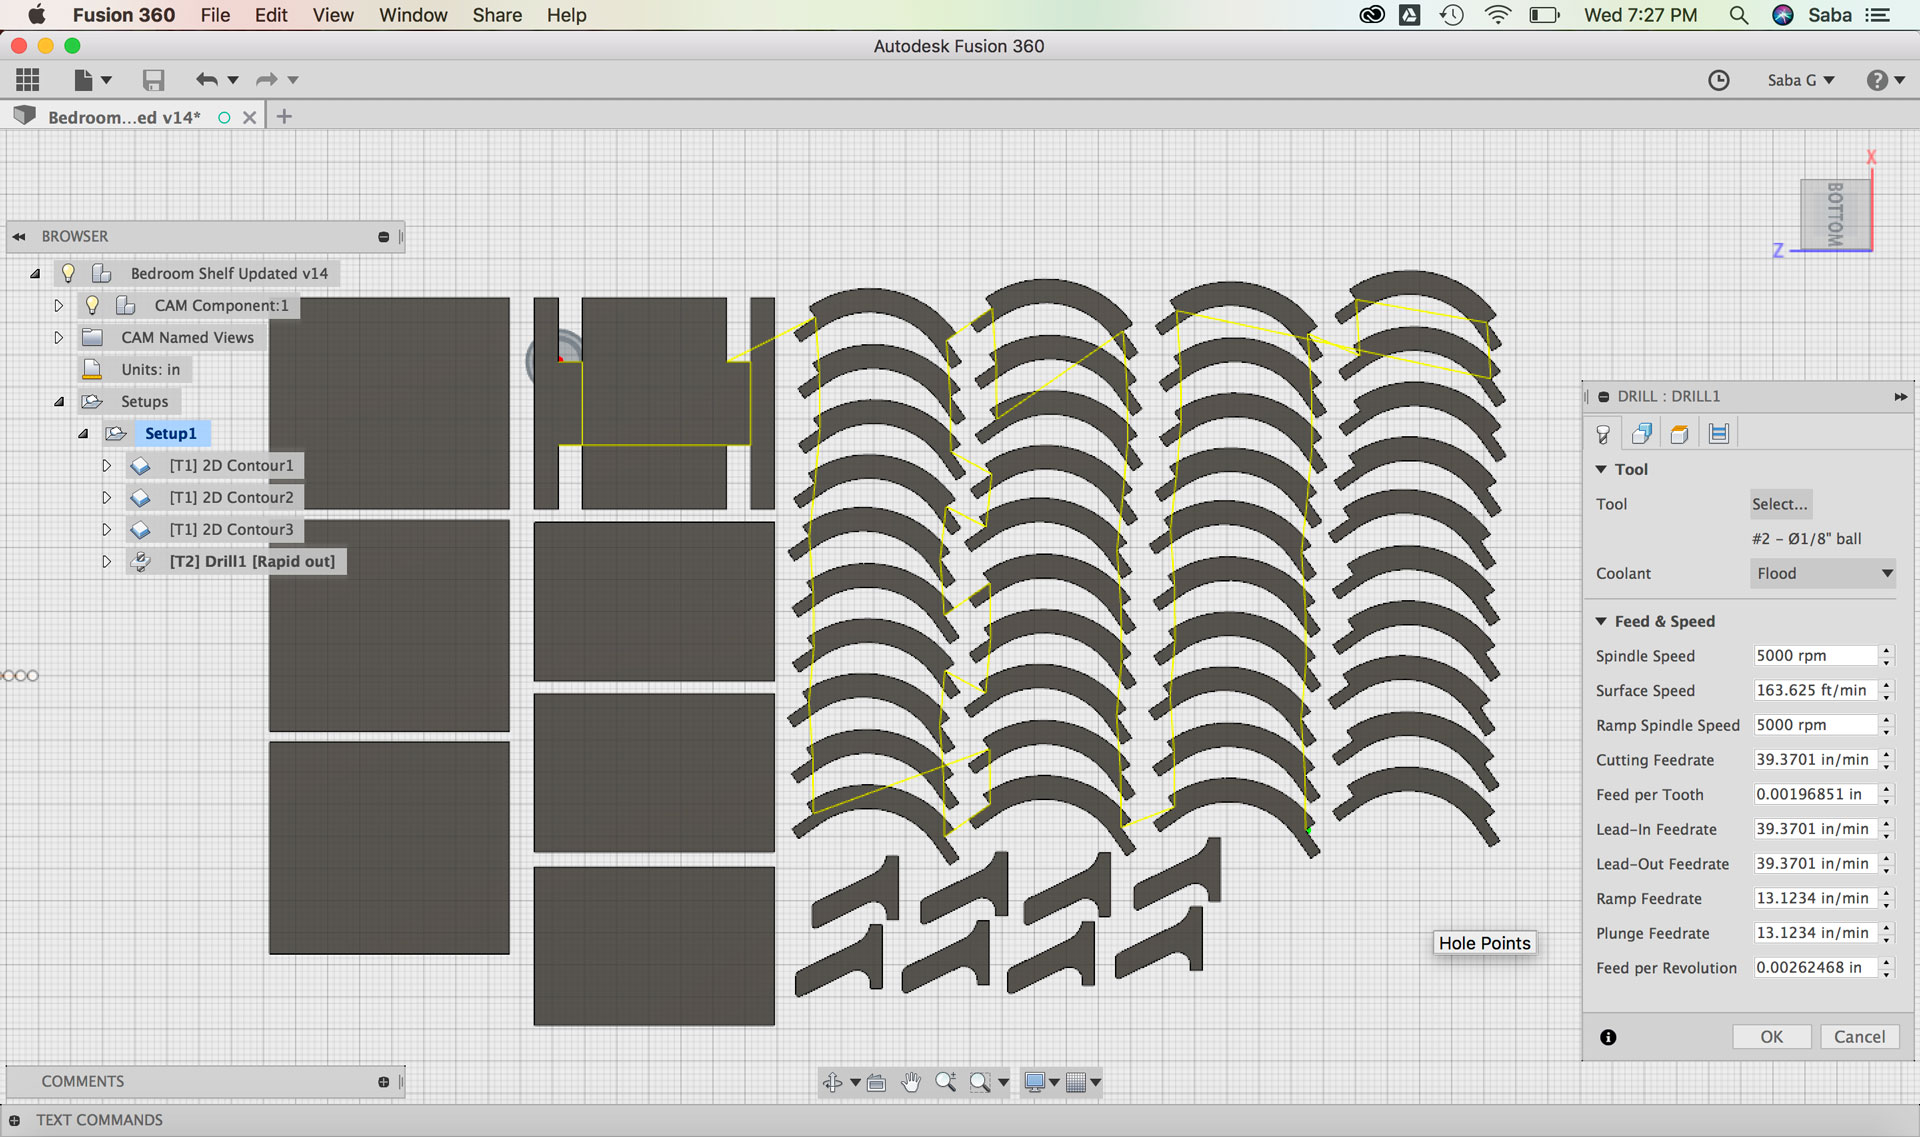Toggle lightbulb for Bedroom Shelf Updated v14
1920x1137 pixels.
pyautogui.click(x=68, y=273)
